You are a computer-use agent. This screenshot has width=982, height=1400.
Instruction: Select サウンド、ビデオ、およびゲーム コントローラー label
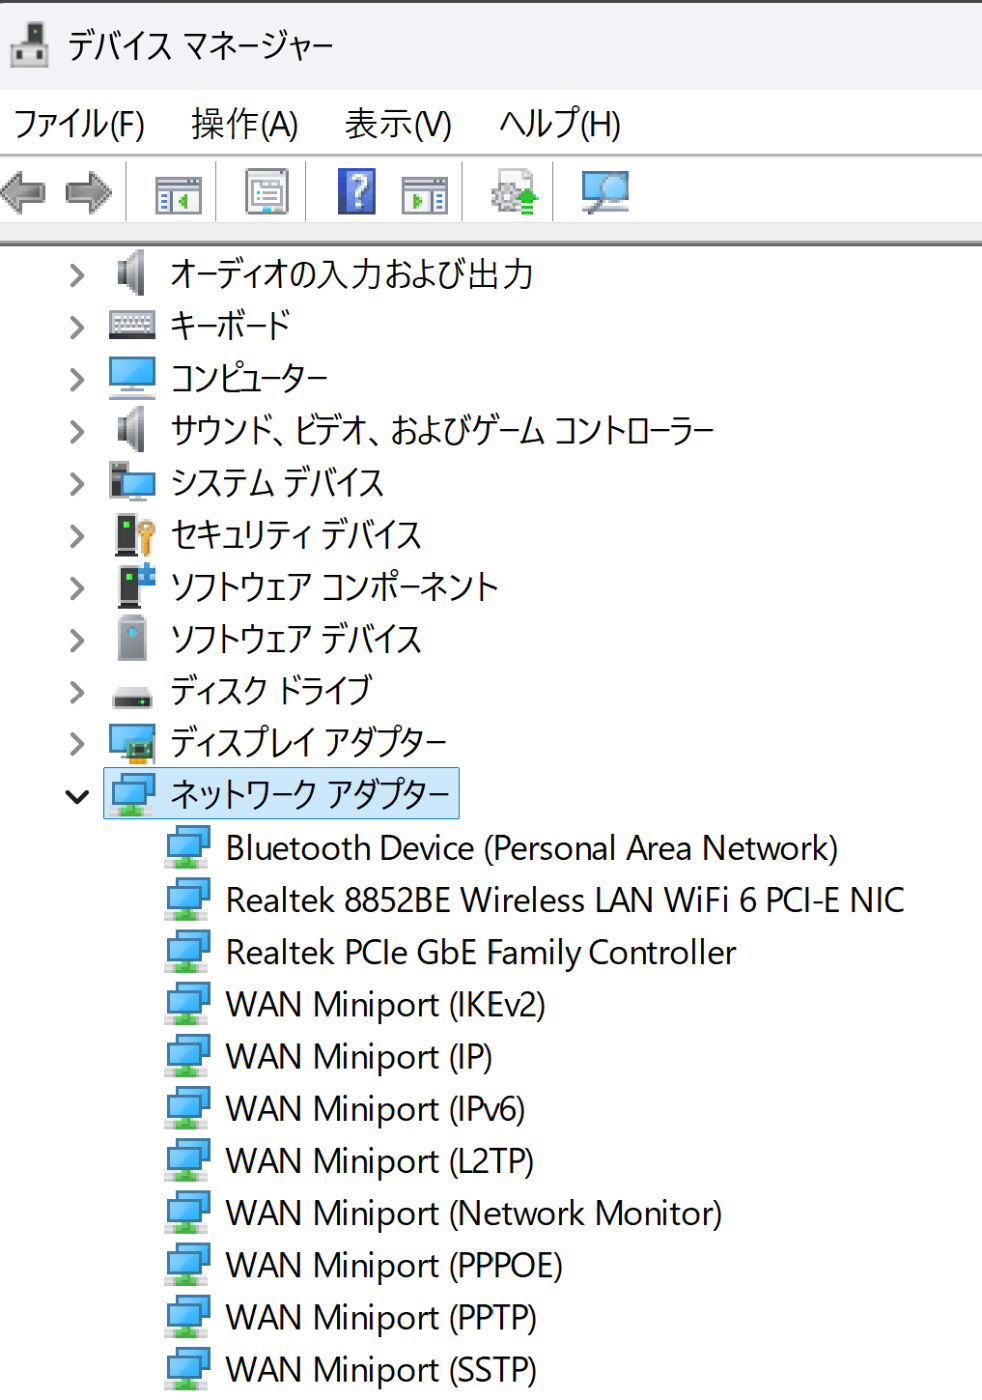(442, 430)
